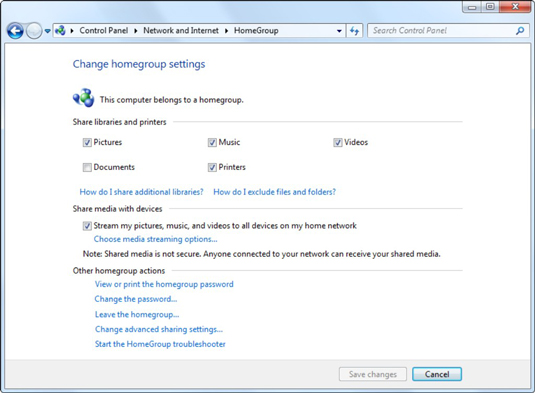Screen dimensions: 535x393
Task: Uncheck the Videos checkbox
Action: pos(338,142)
